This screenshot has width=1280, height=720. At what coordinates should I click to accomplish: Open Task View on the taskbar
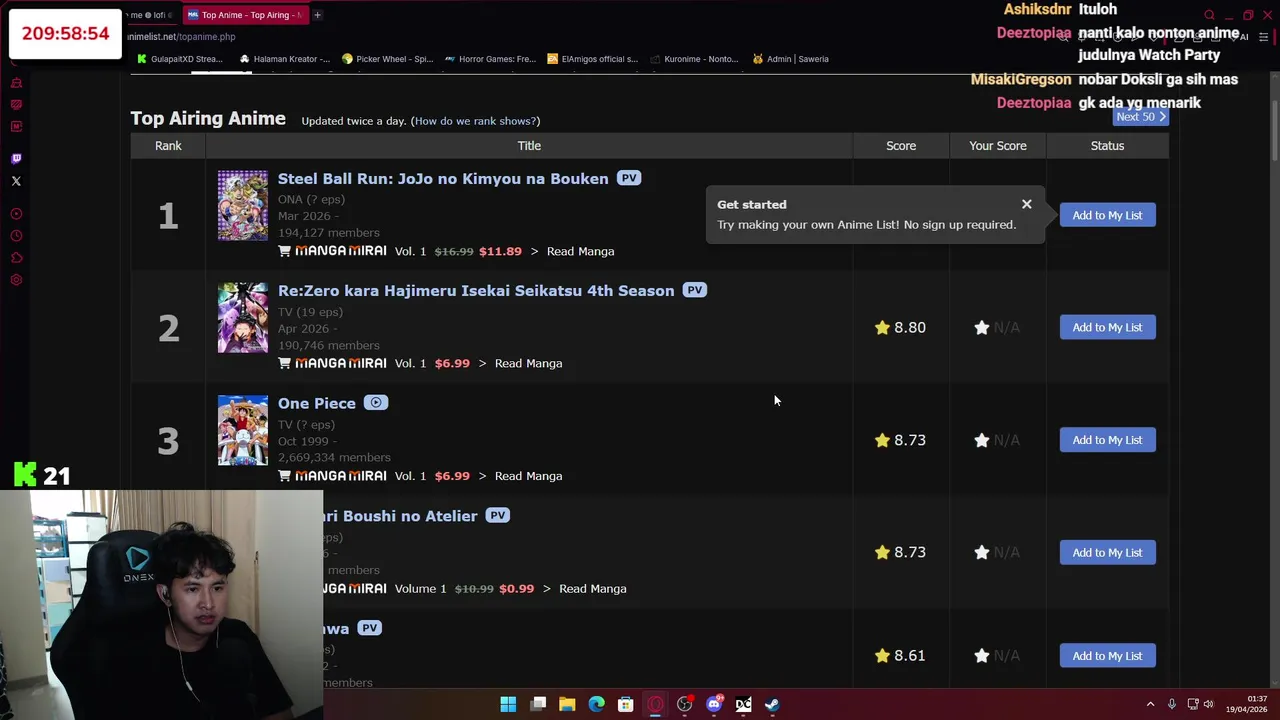[538, 704]
